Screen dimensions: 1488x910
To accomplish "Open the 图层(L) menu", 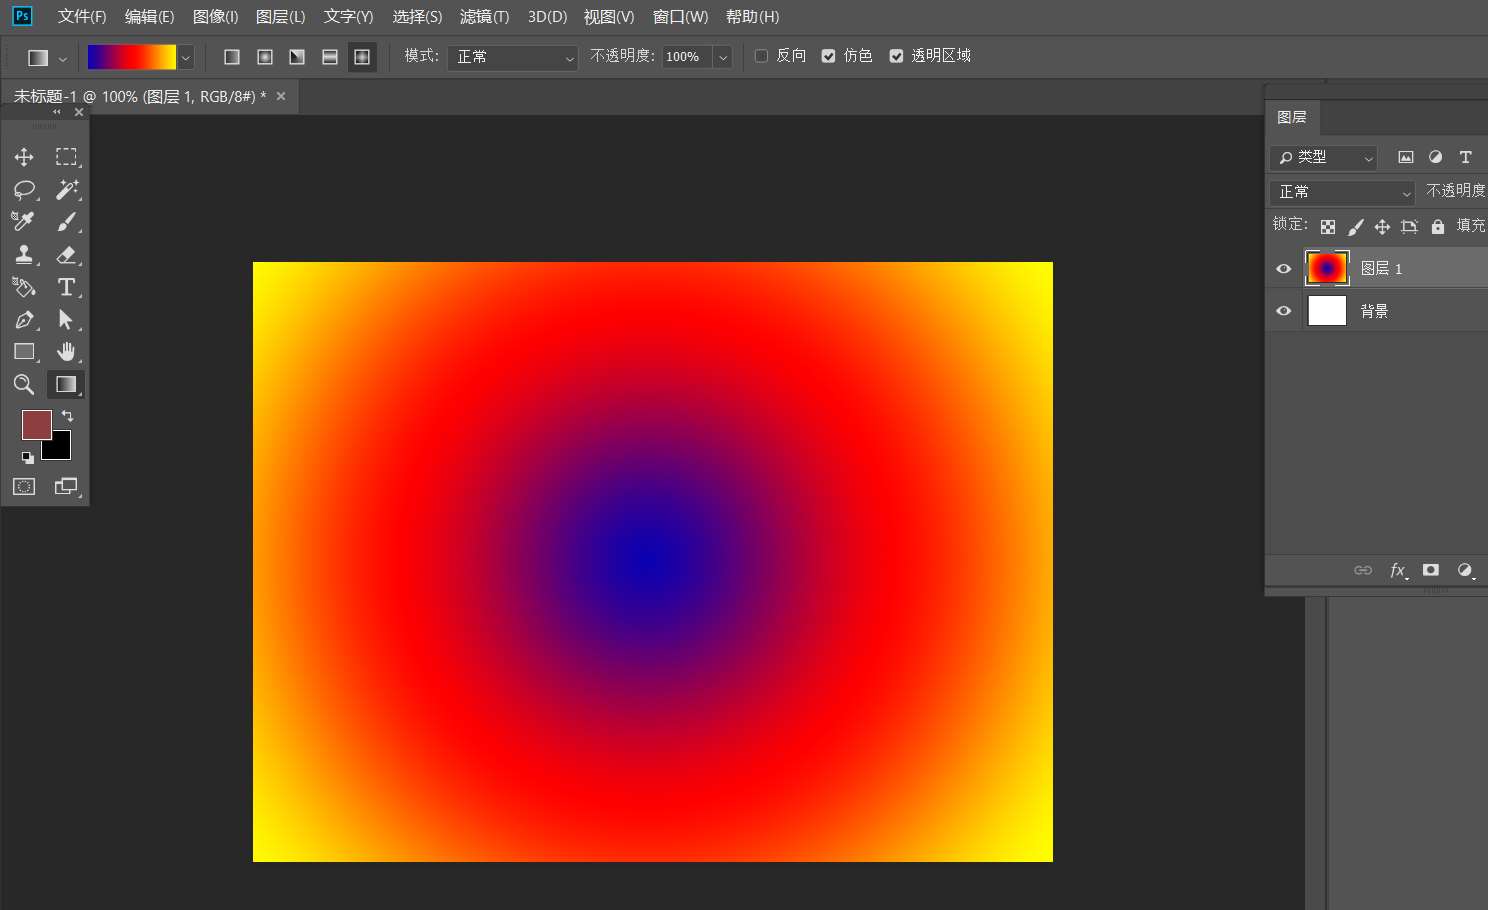I will [280, 16].
